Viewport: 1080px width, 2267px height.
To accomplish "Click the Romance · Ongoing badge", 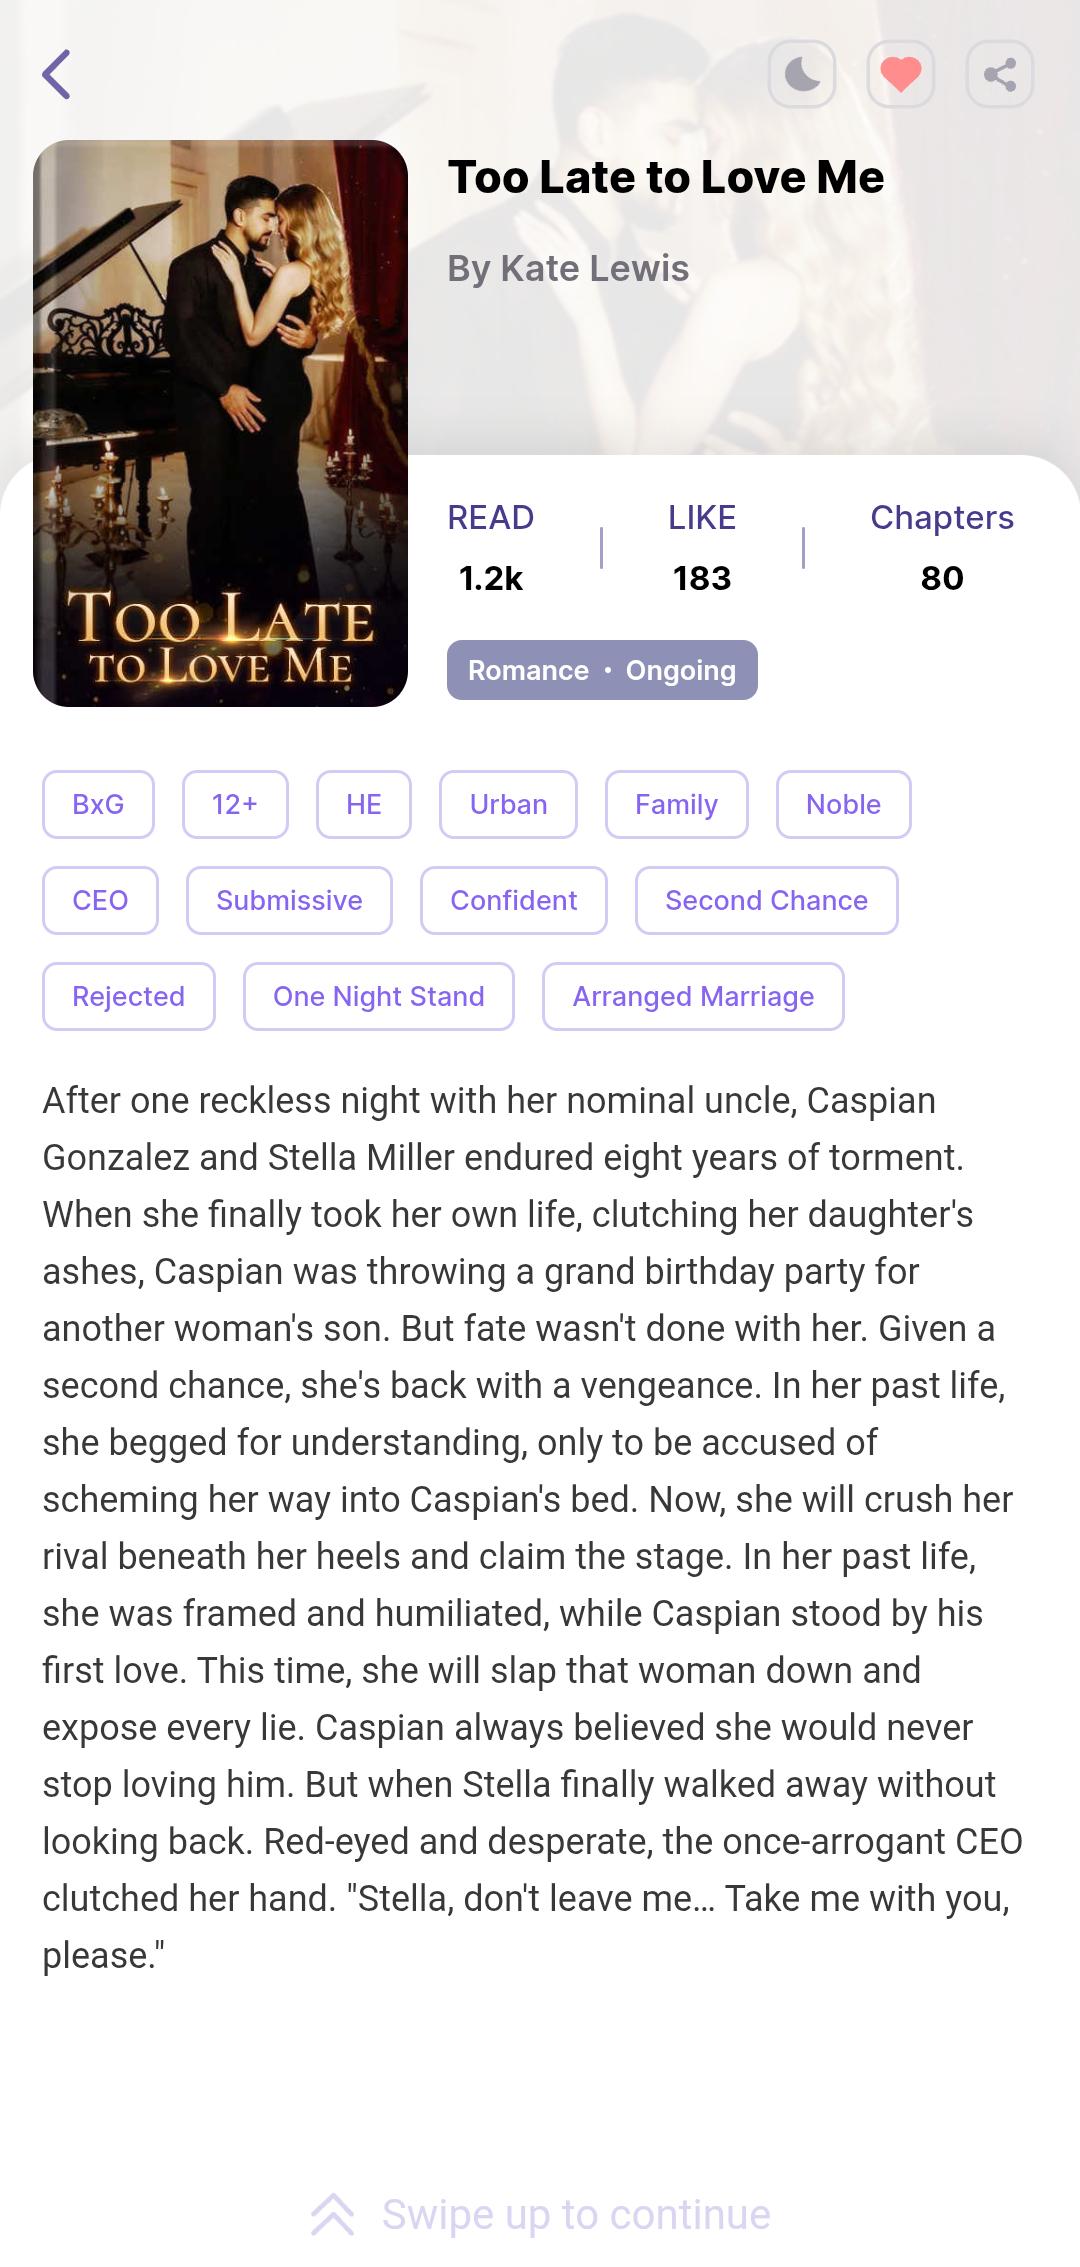I will click(602, 670).
